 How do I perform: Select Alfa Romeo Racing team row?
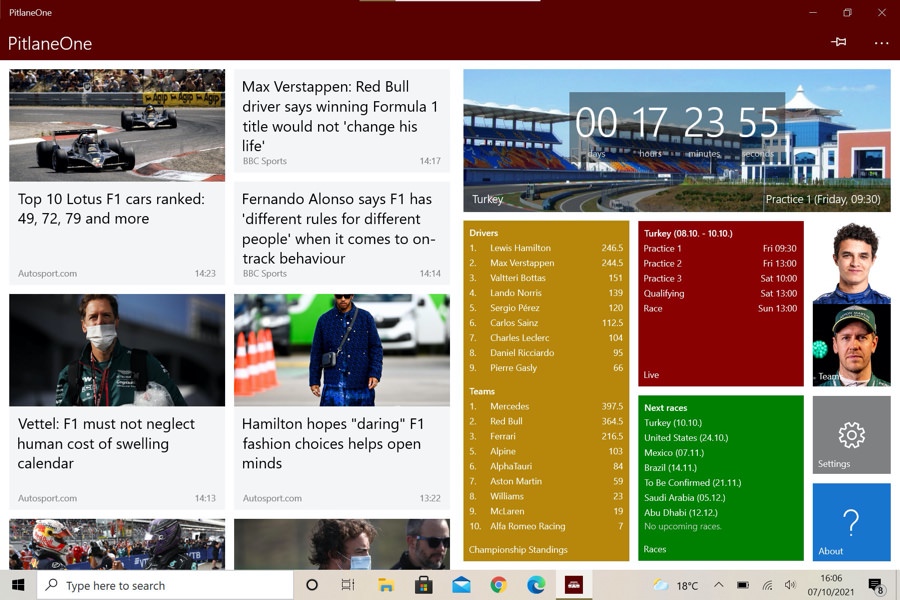[x=546, y=526]
